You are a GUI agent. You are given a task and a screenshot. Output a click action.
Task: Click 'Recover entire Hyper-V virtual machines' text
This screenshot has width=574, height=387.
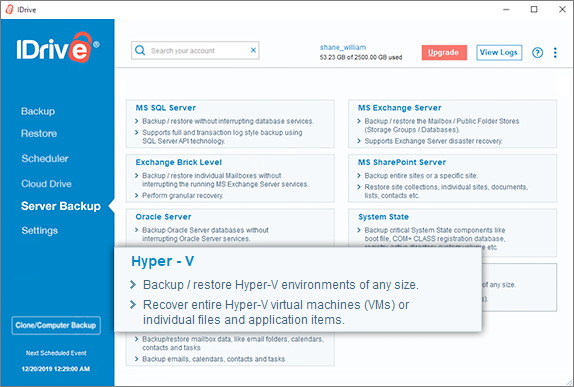point(252,305)
